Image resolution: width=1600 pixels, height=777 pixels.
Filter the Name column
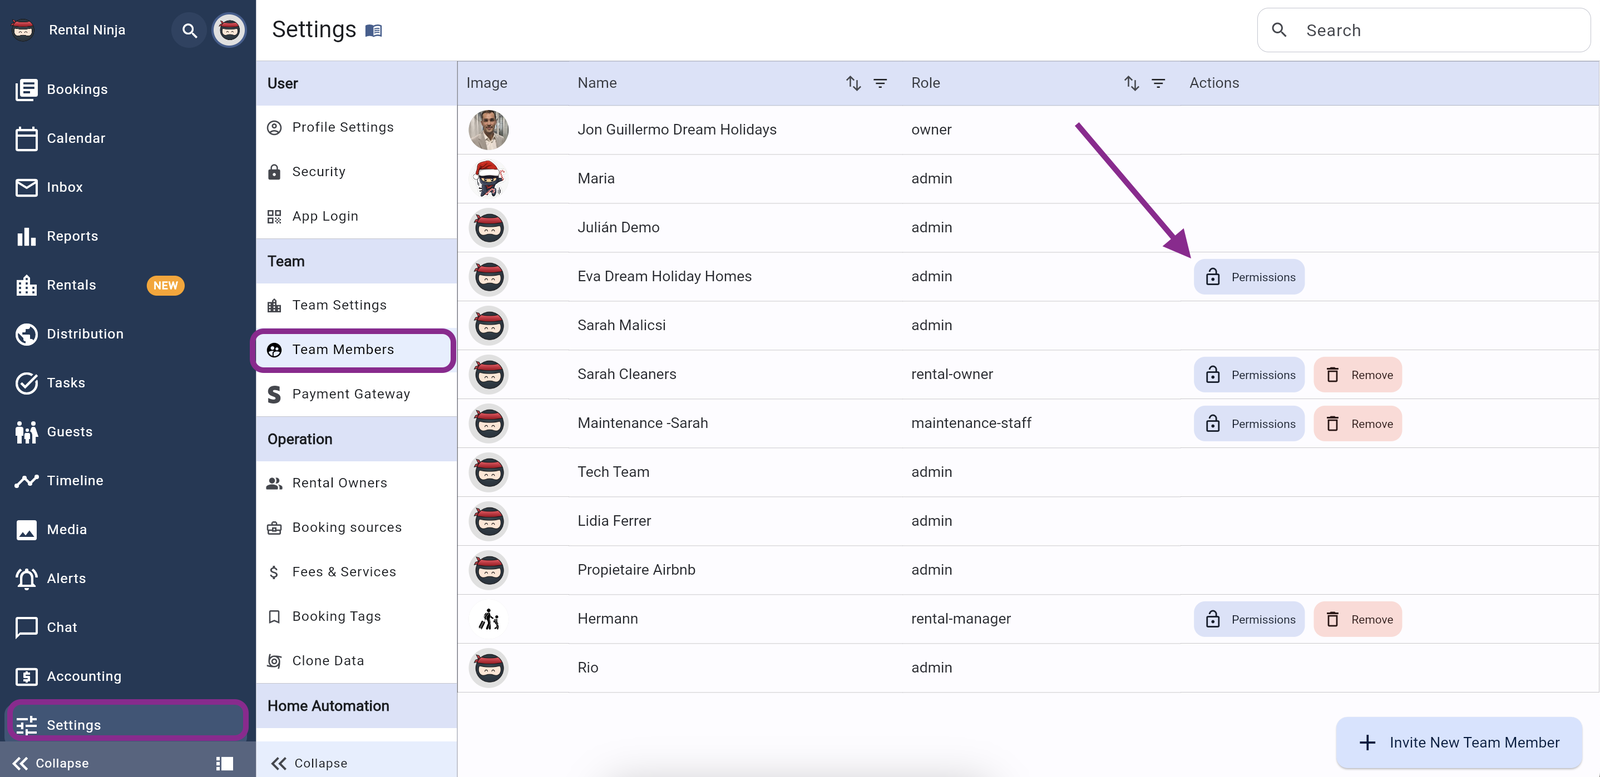(880, 83)
